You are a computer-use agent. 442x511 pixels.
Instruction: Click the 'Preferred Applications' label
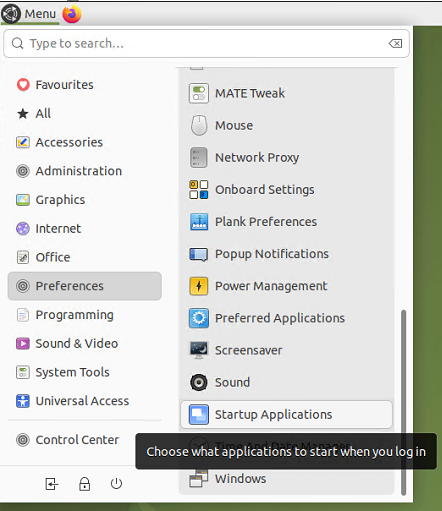tap(280, 318)
